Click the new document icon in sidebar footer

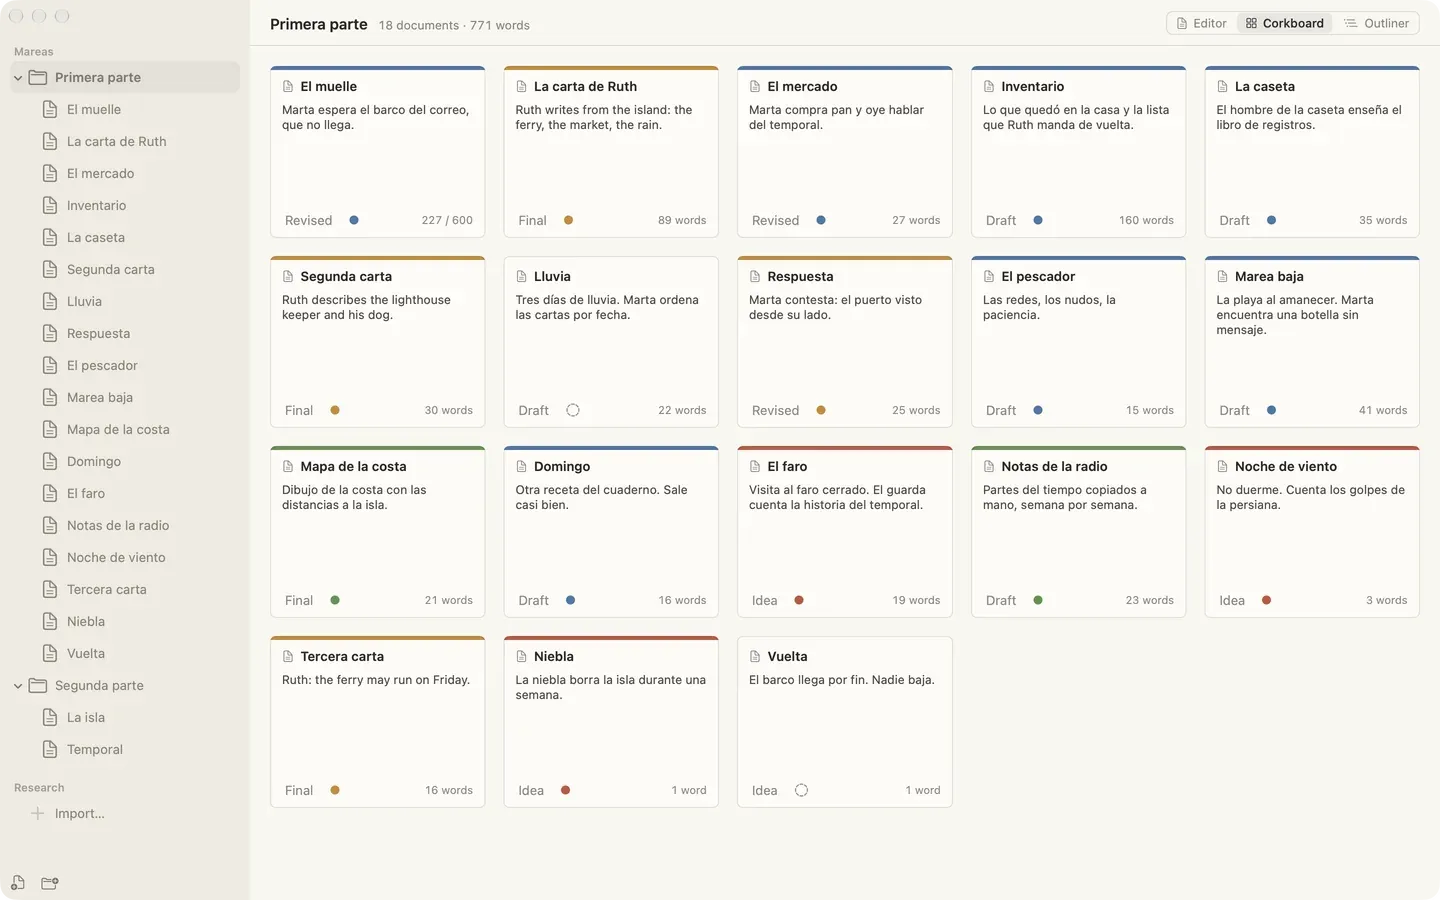tap(18, 883)
